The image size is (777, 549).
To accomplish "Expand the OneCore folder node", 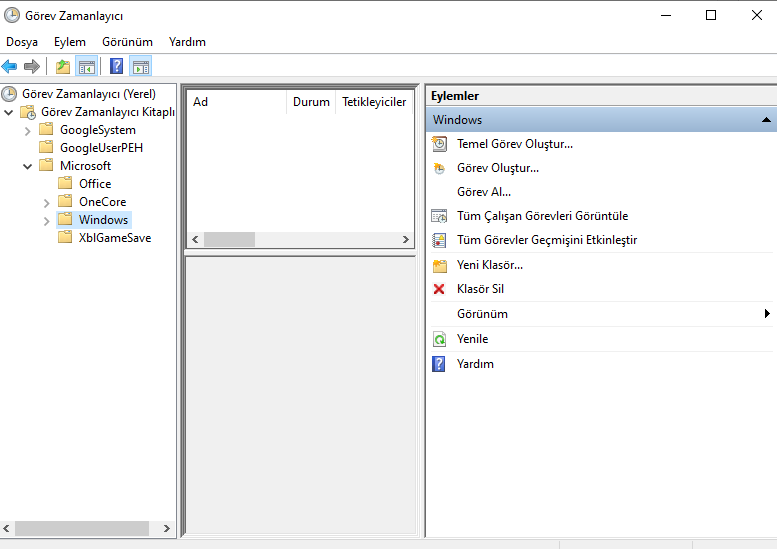I will [x=47, y=202].
